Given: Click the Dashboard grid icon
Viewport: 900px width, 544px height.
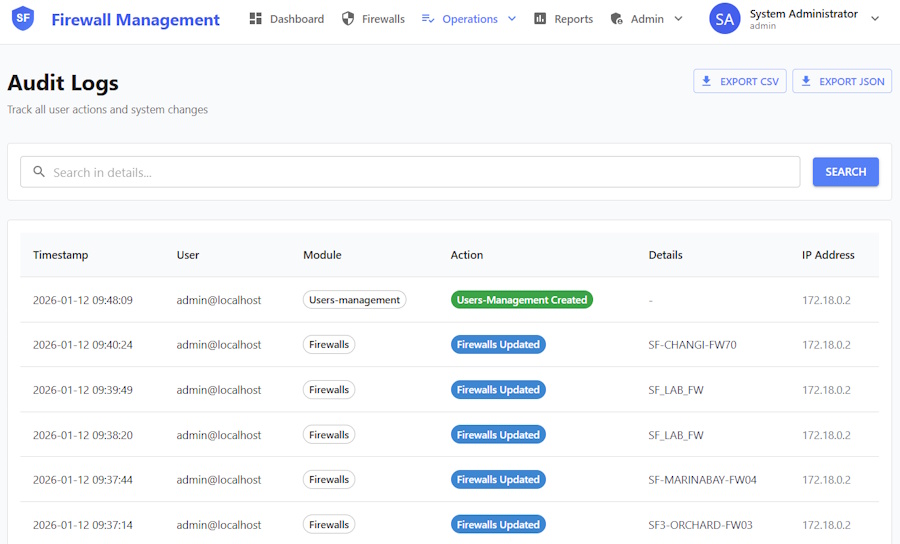Looking at the screenshot, I should 256,19.
